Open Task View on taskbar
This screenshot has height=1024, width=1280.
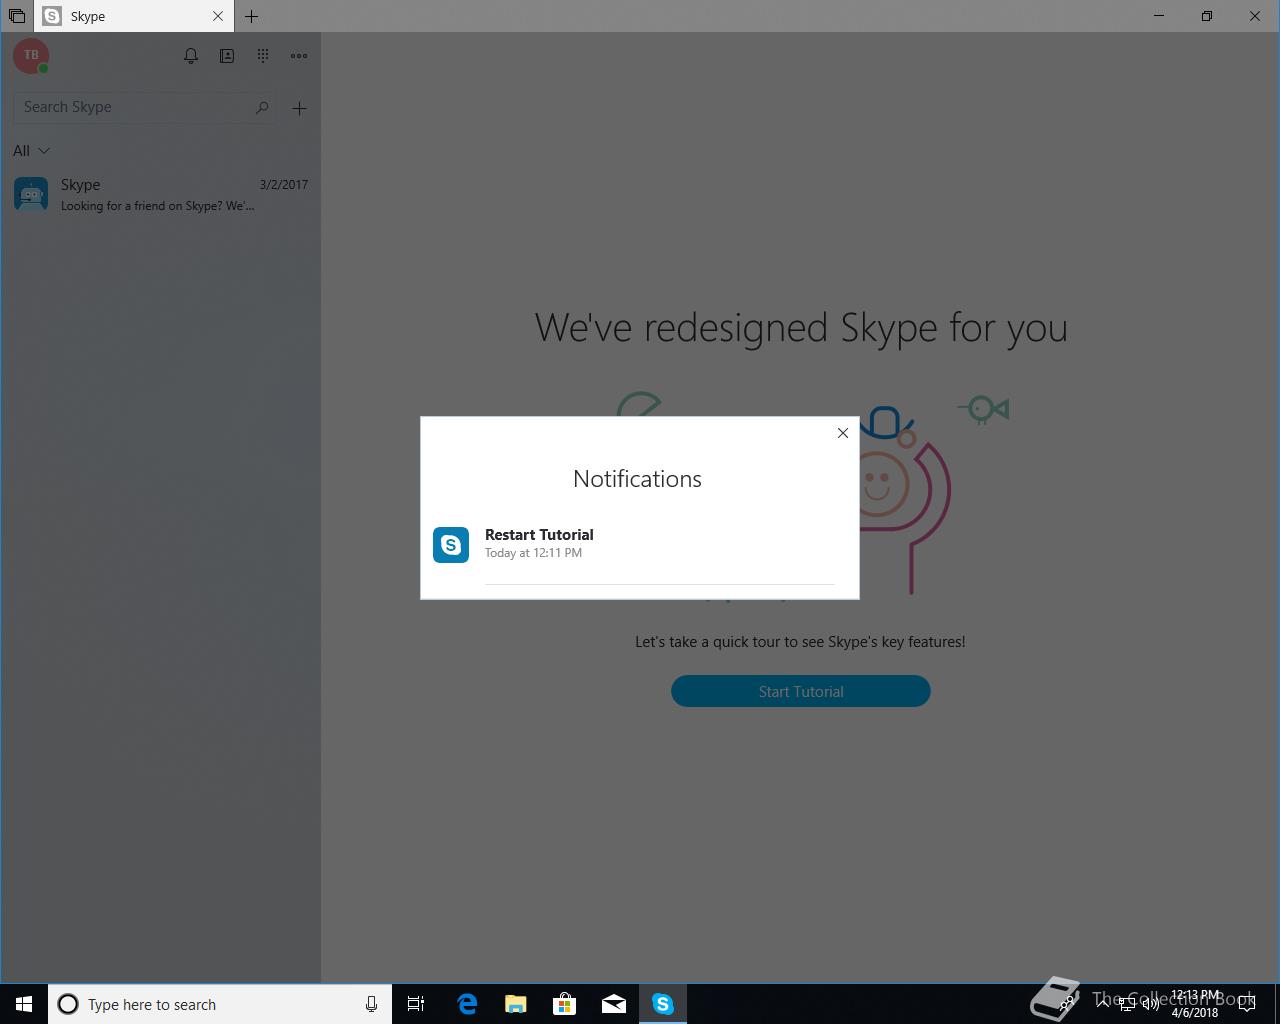[x=416, y=1004]
